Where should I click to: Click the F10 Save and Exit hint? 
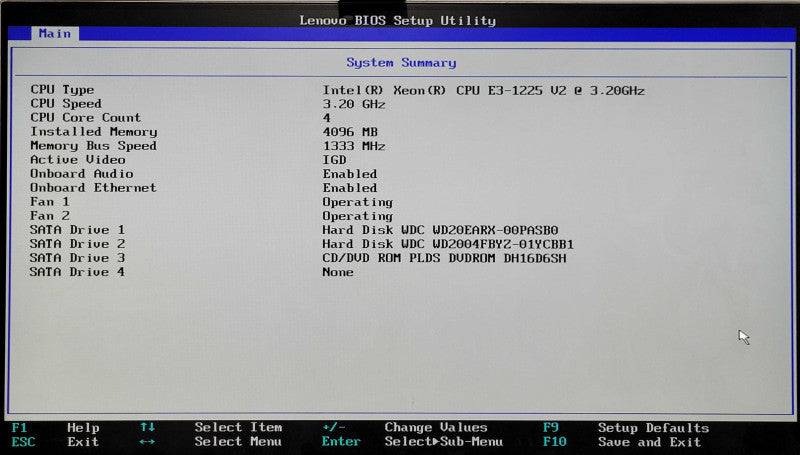point(622,442)
